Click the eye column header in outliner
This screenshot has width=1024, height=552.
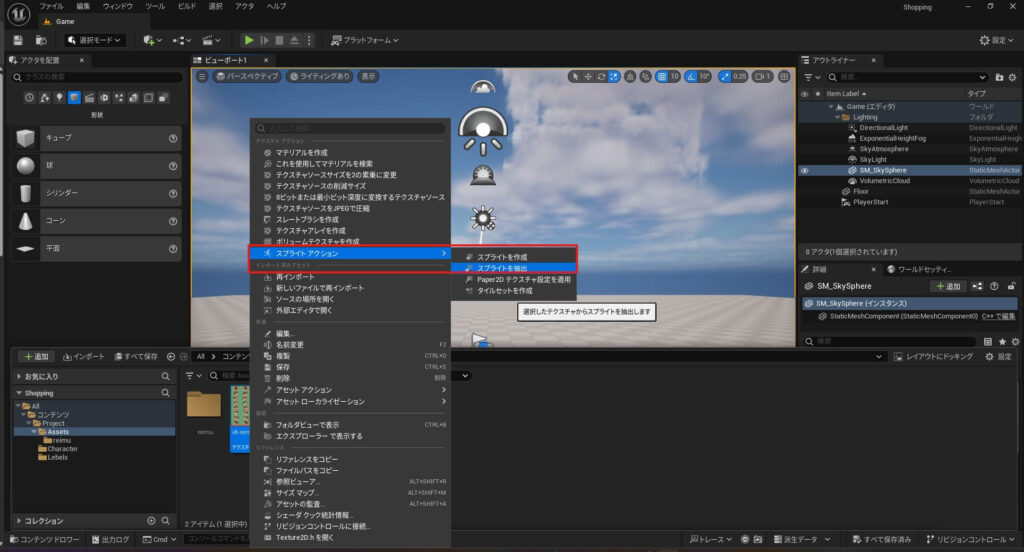point(805,94)
